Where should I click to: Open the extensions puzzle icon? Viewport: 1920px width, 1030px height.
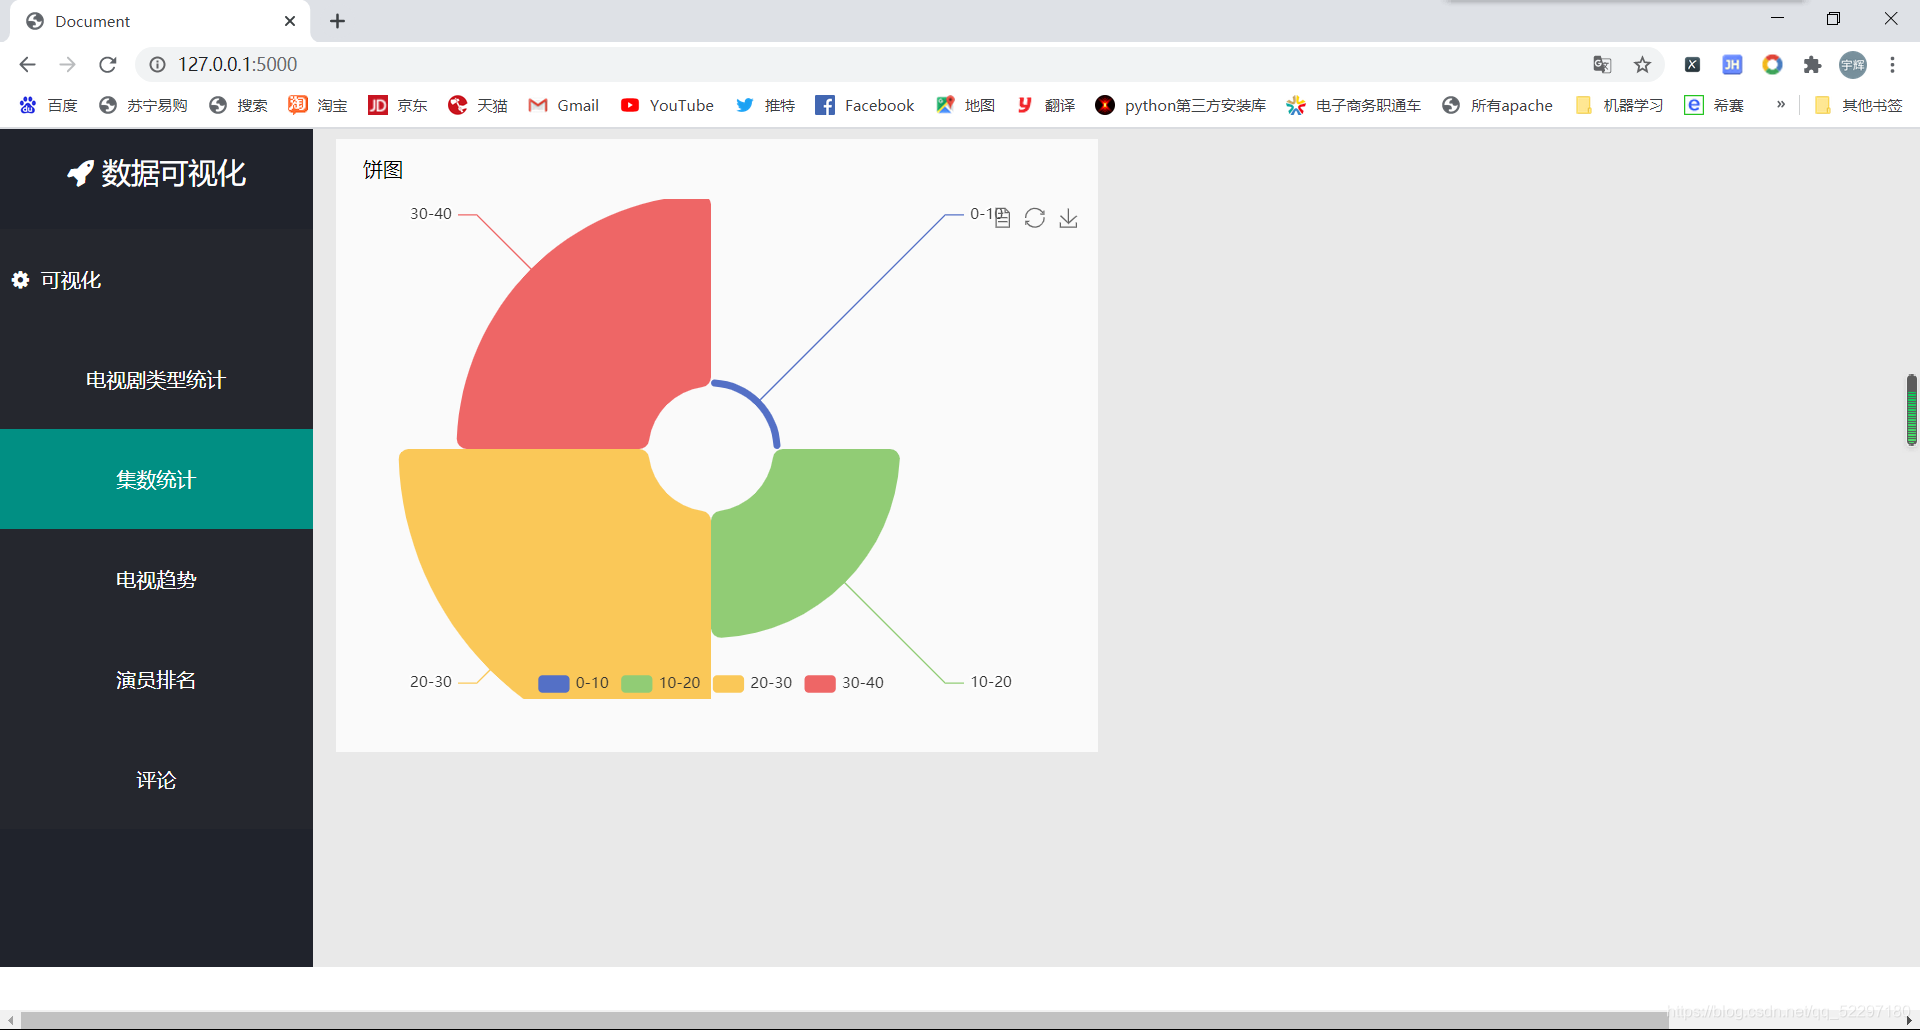pyautogui.click(x=1812, y=64)
